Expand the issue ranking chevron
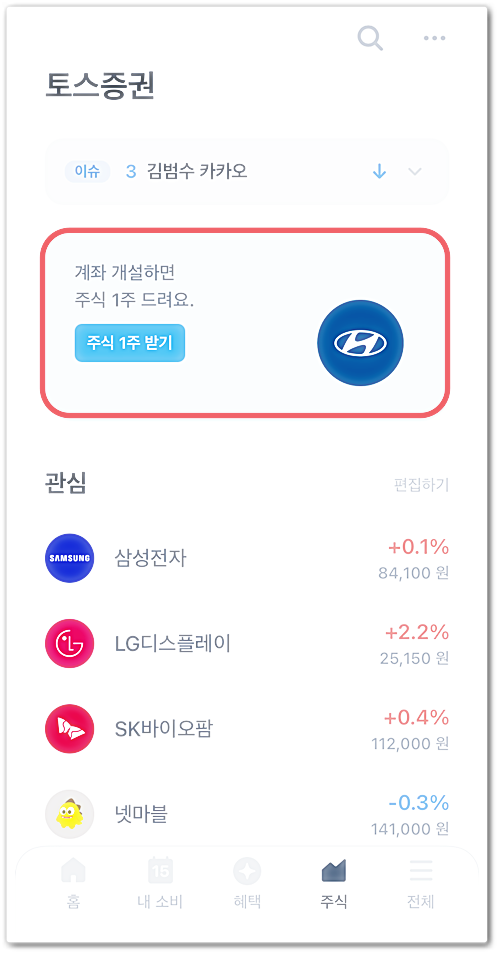Viewport: 500px width, 955px height. pos(415,172)
